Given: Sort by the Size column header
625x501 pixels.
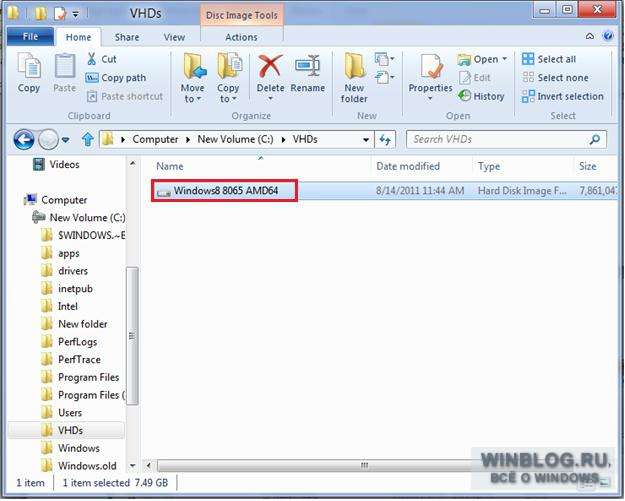Looking at the screenshot, I should point(588,166).
